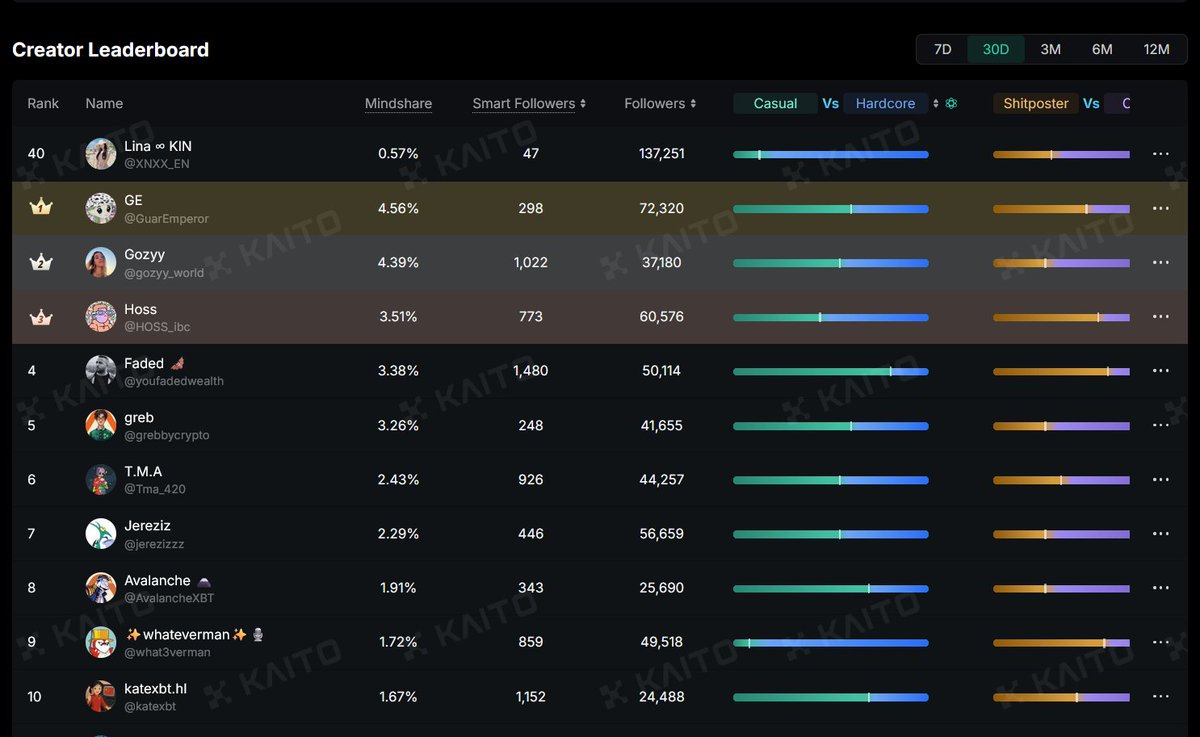Open more options for Gozyy row
Image resolution: width=1200 pixels, height=737 pixels.
(x=1161, y=262)
